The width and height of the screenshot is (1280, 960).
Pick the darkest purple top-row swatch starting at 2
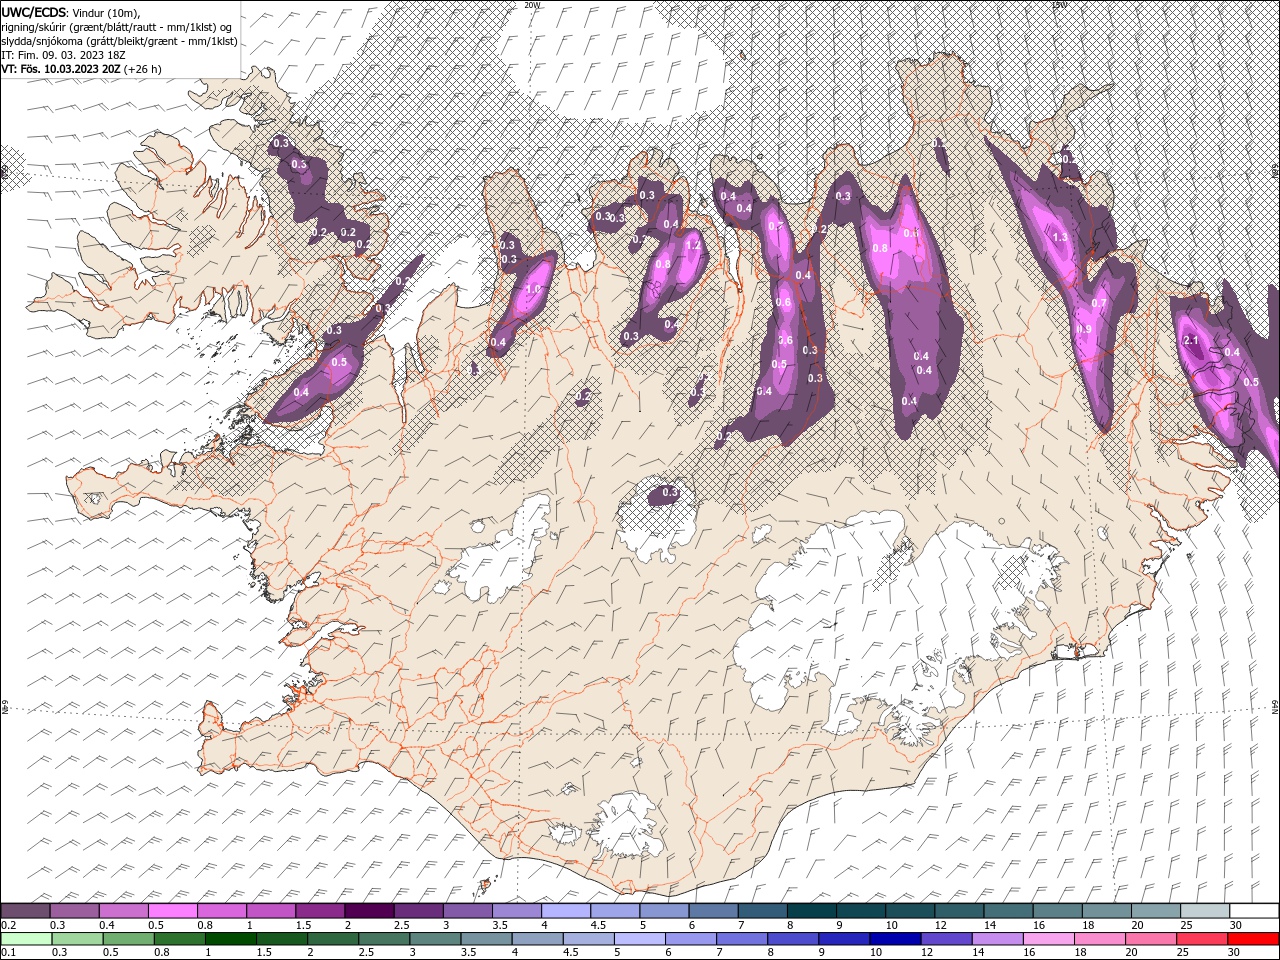coord(368,911)
